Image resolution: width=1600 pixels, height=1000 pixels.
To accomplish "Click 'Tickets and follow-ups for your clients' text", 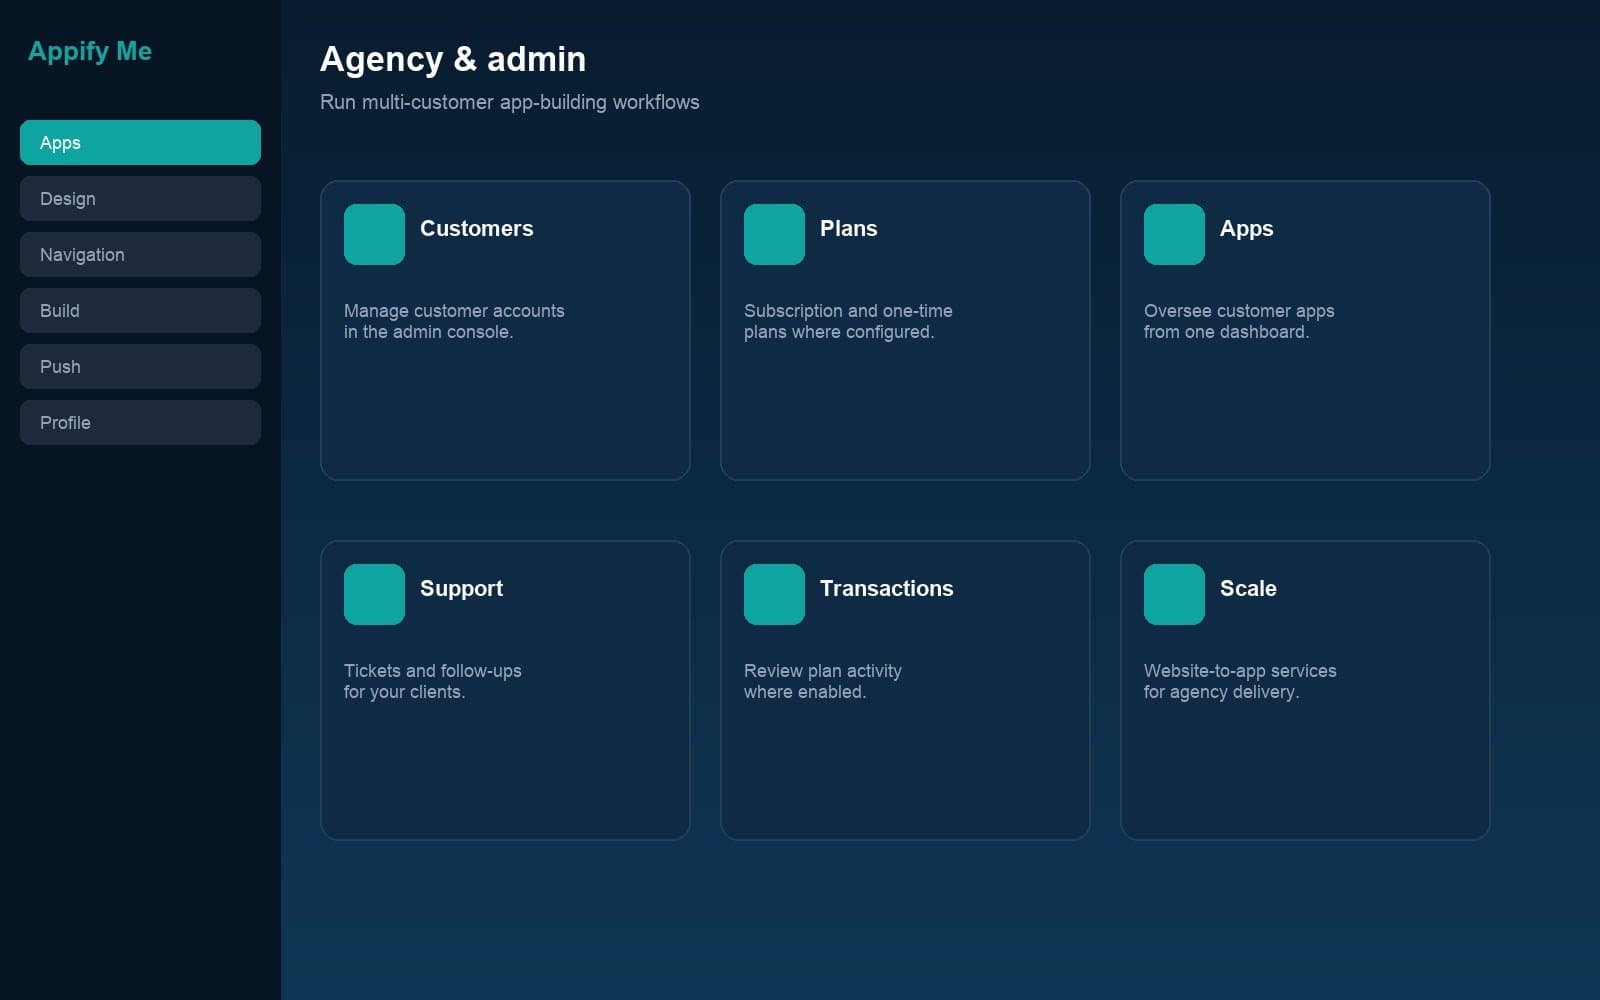I will 432,681.
